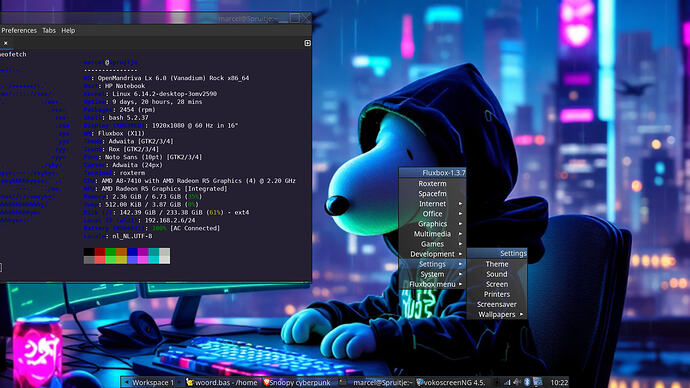Click the "AMD A8-7410" CPU line
Screen dimensions: 690x388
click(190, 181)
